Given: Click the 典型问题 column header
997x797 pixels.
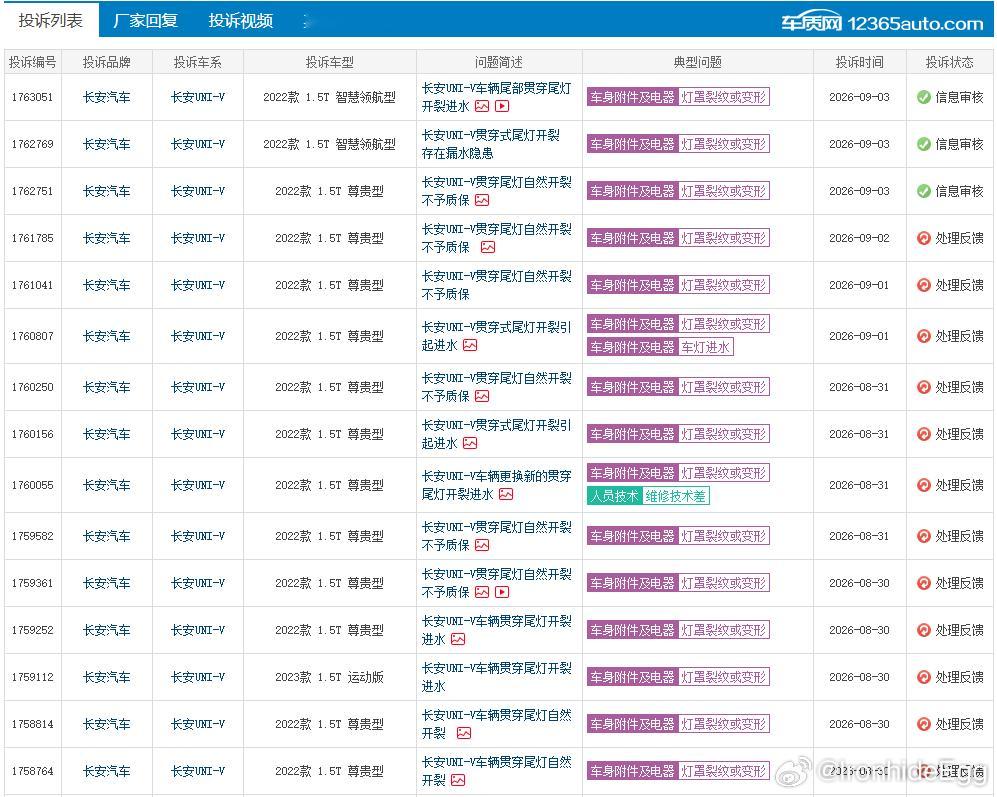Looking at the screenshot, I should 698,62.
